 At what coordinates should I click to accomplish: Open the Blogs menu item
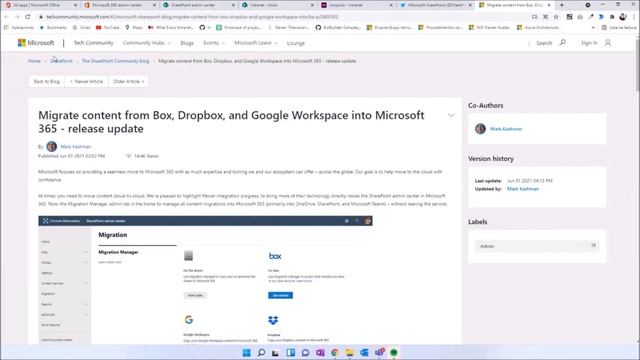click(187, 43)
